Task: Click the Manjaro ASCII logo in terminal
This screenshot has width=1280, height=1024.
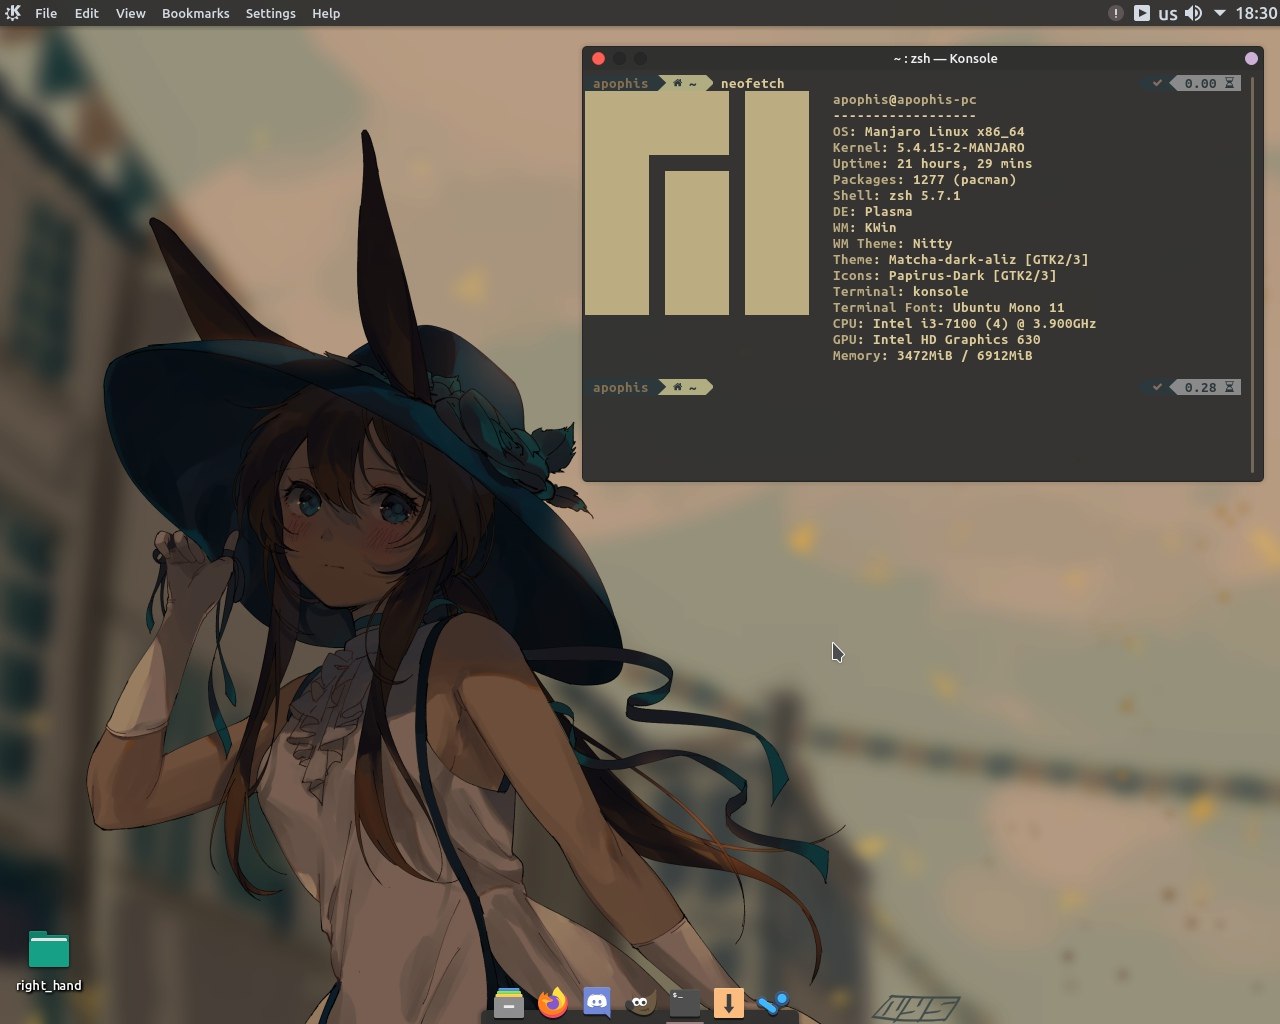Action: click(697, 203)
